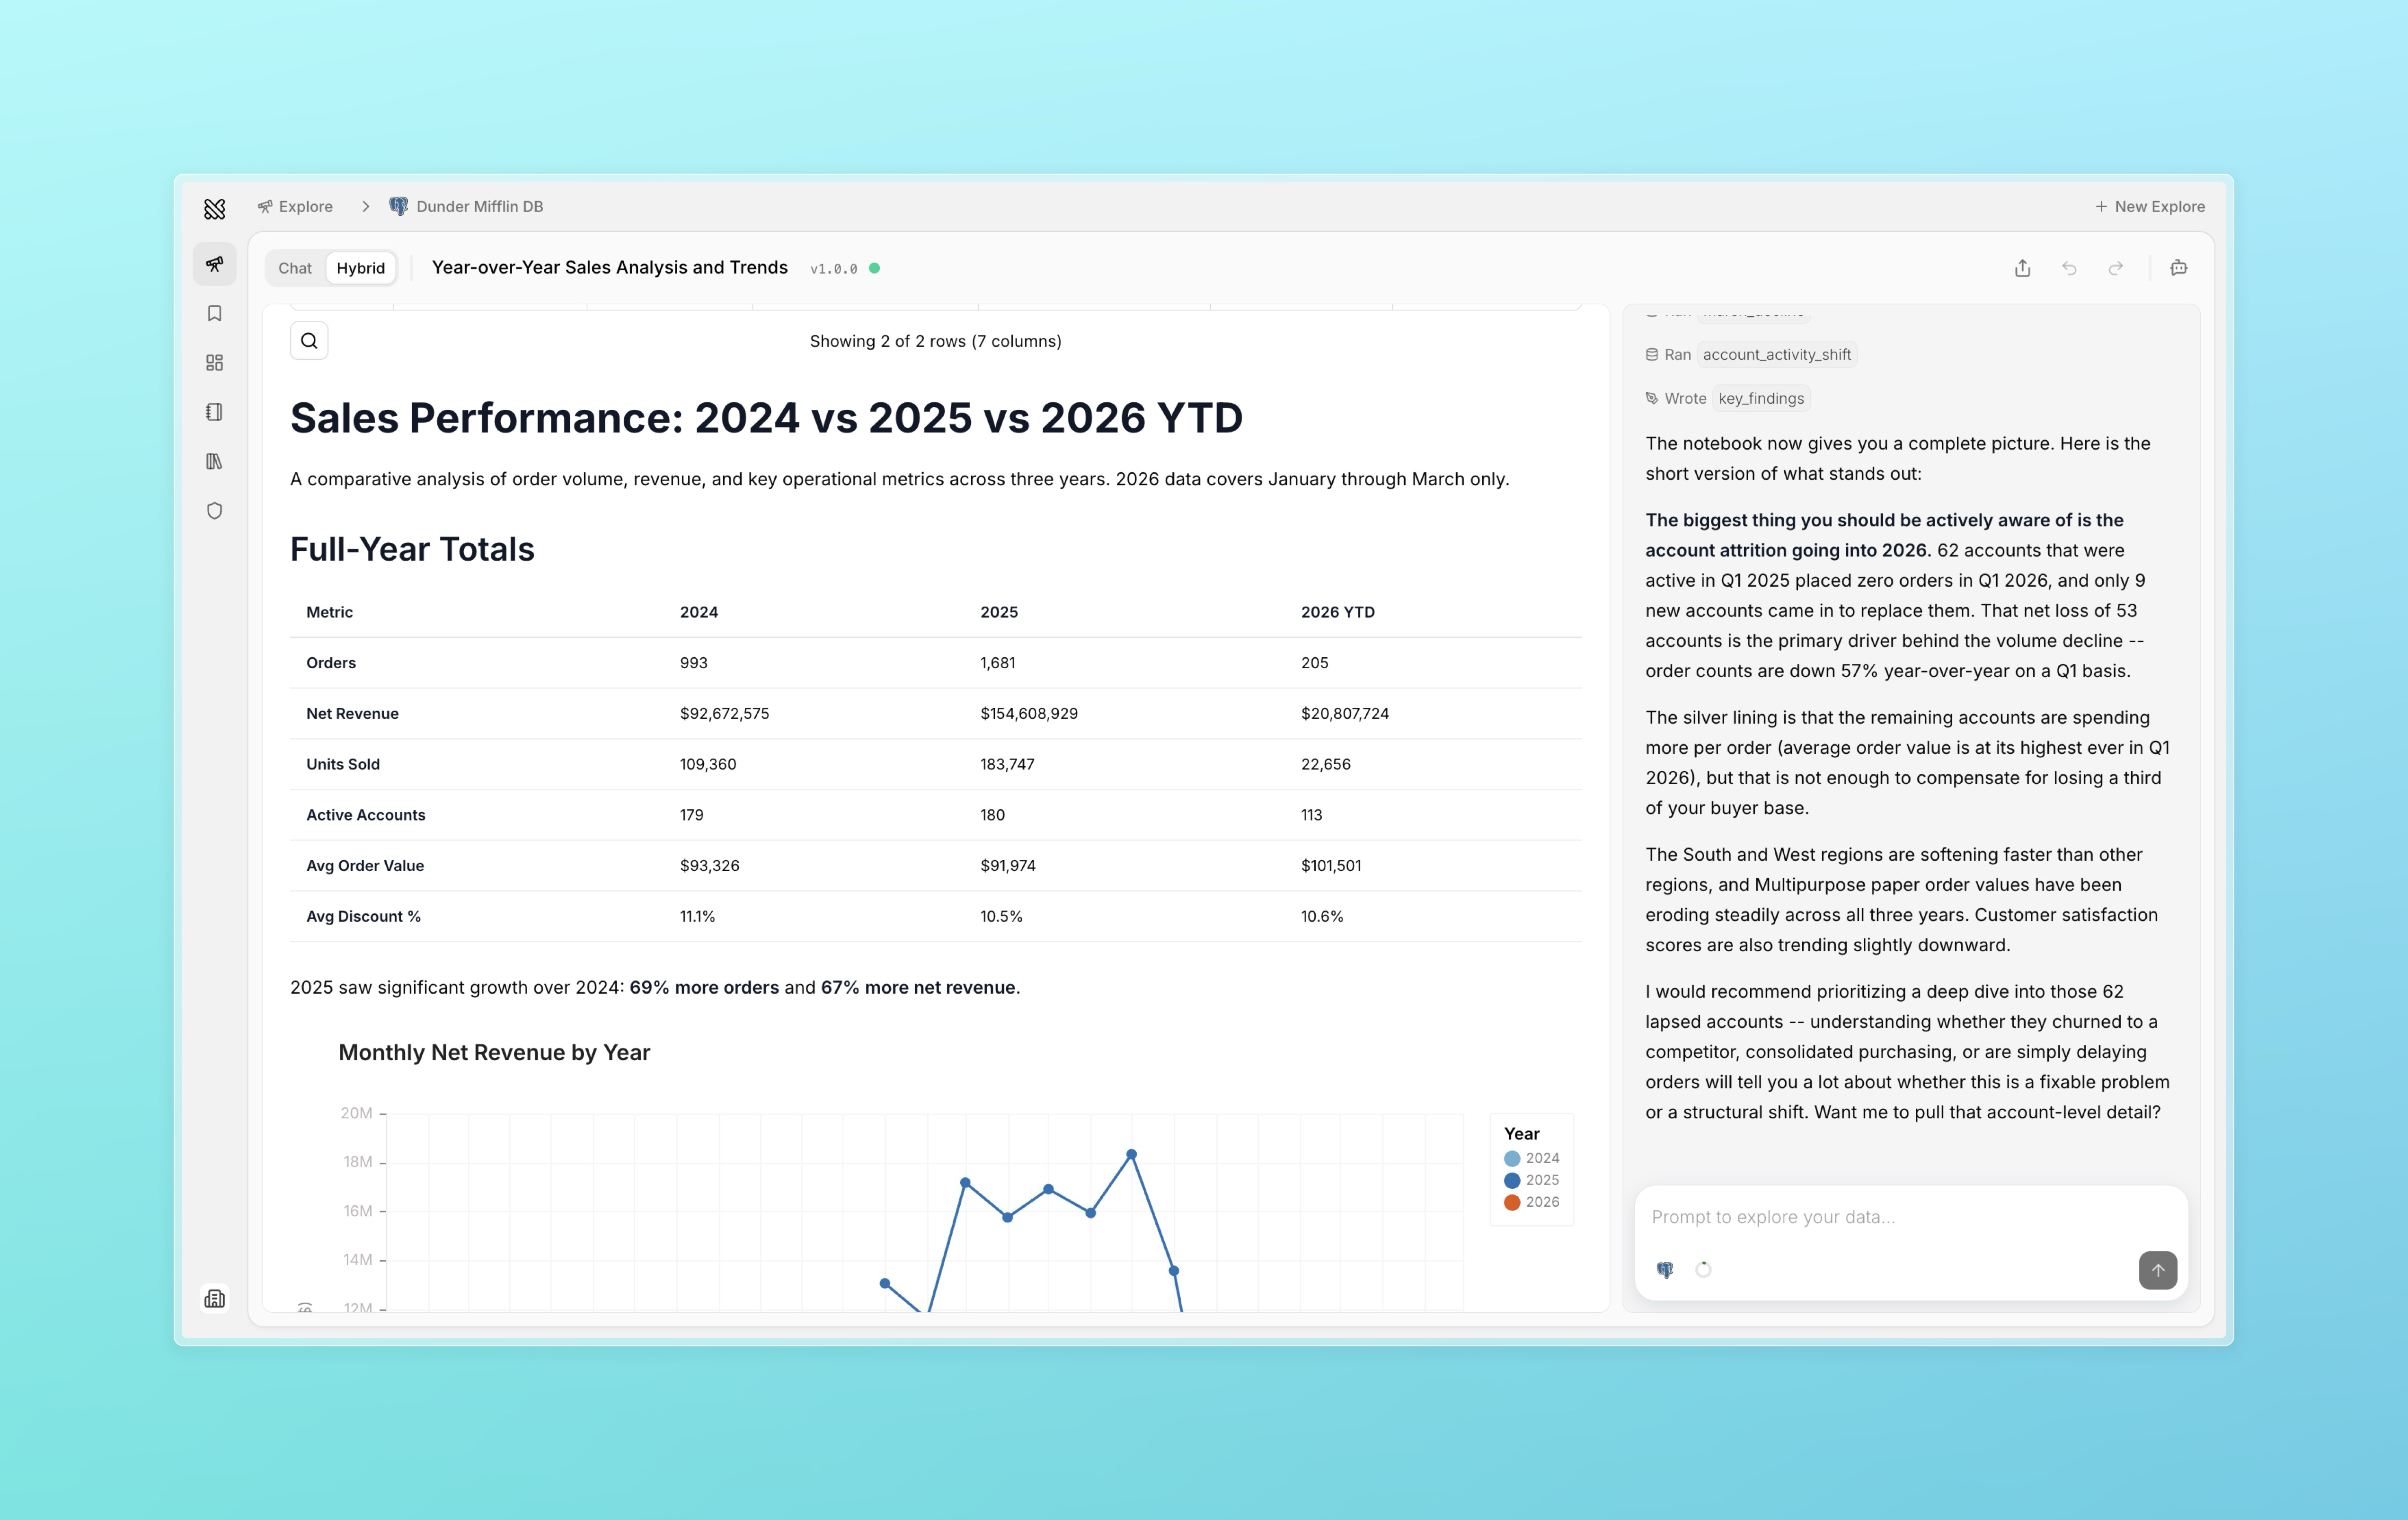
Task: Click the share export icon
Action: [2022, 268]
